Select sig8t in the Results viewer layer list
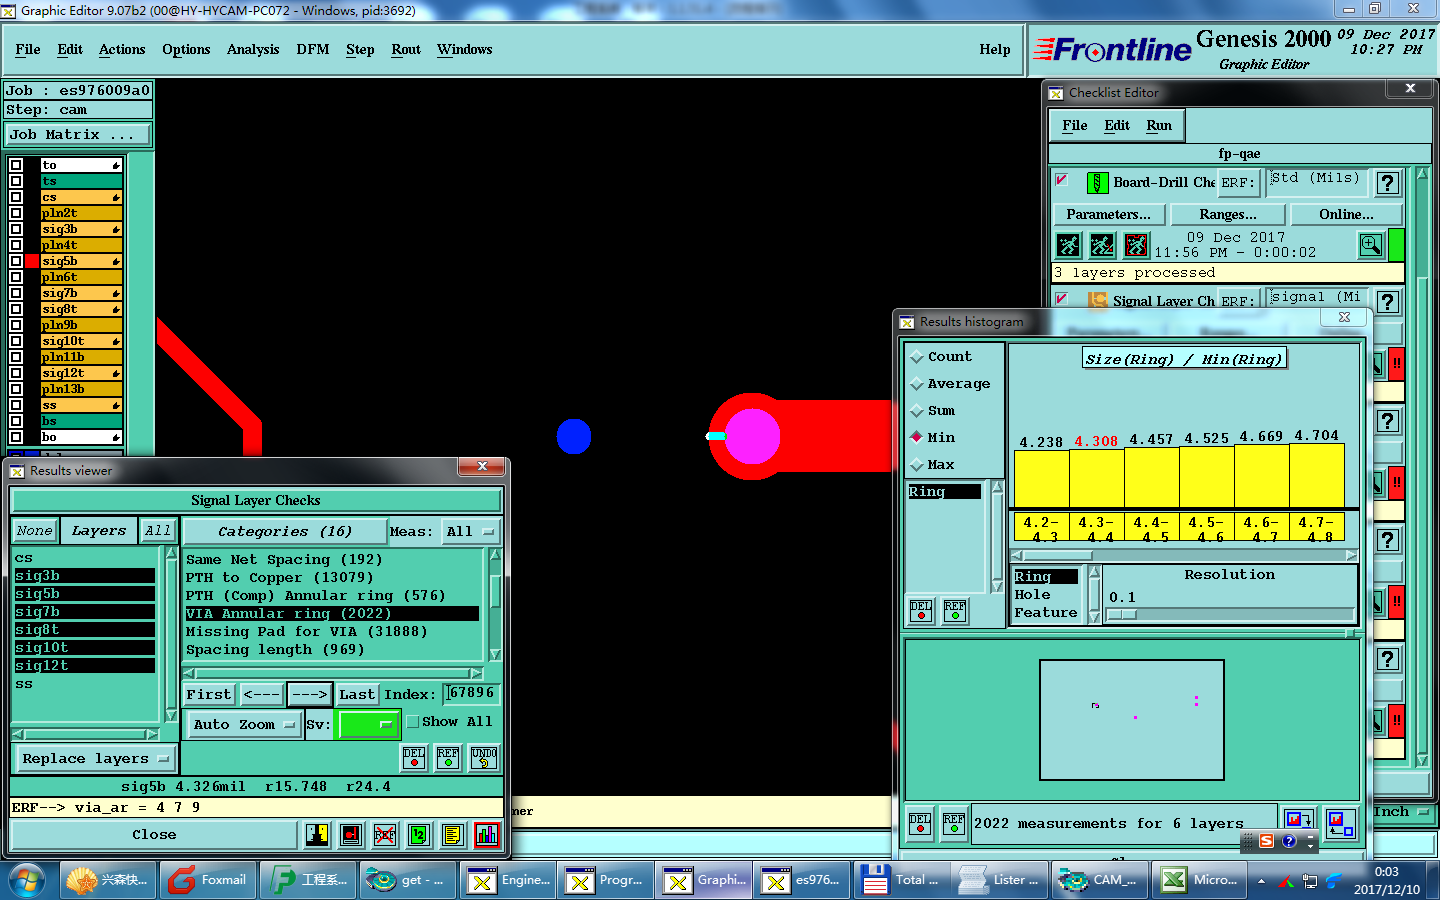 pos(85,629)
